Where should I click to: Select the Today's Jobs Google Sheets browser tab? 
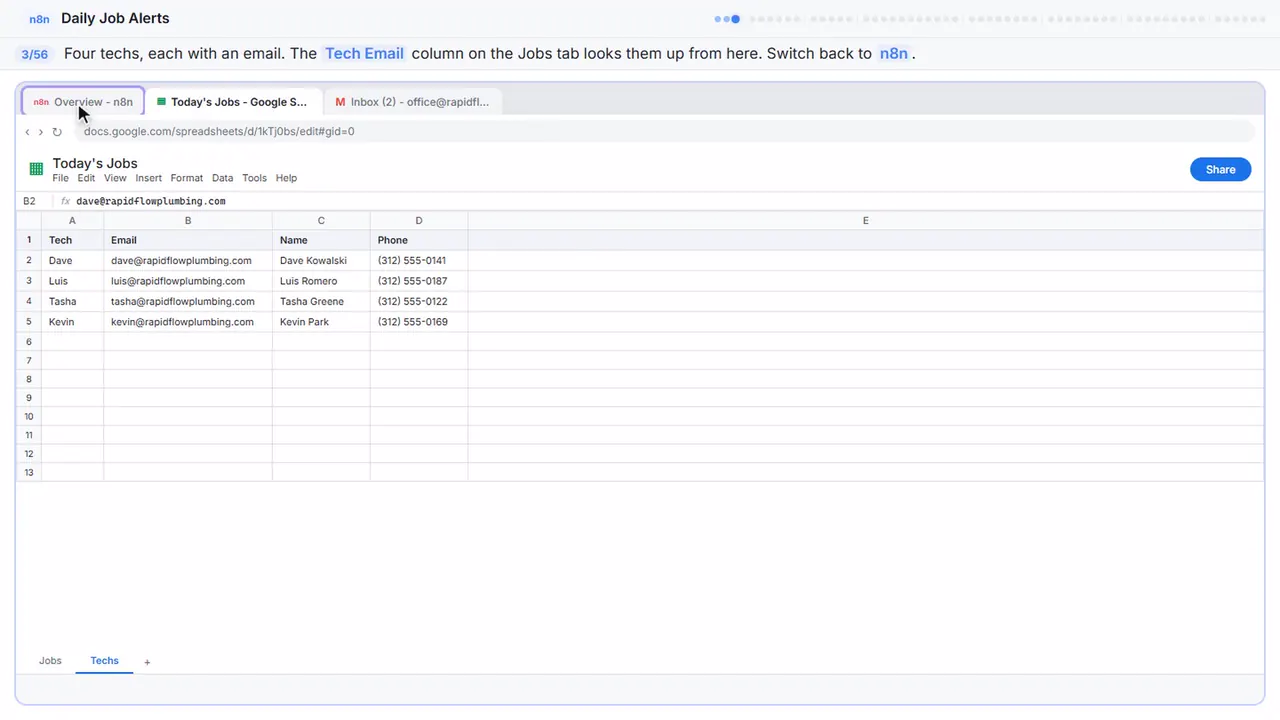coord(232,102)
